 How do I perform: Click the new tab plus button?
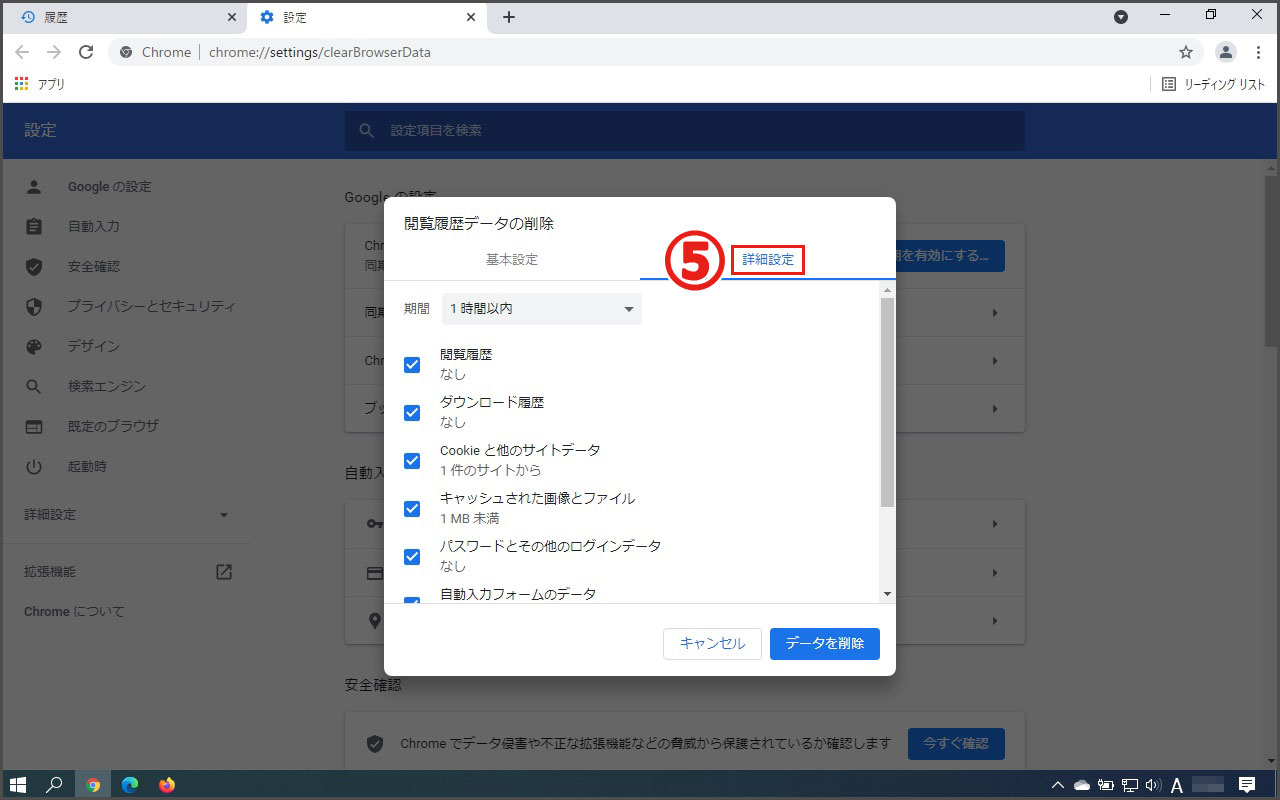coord(509,17)
